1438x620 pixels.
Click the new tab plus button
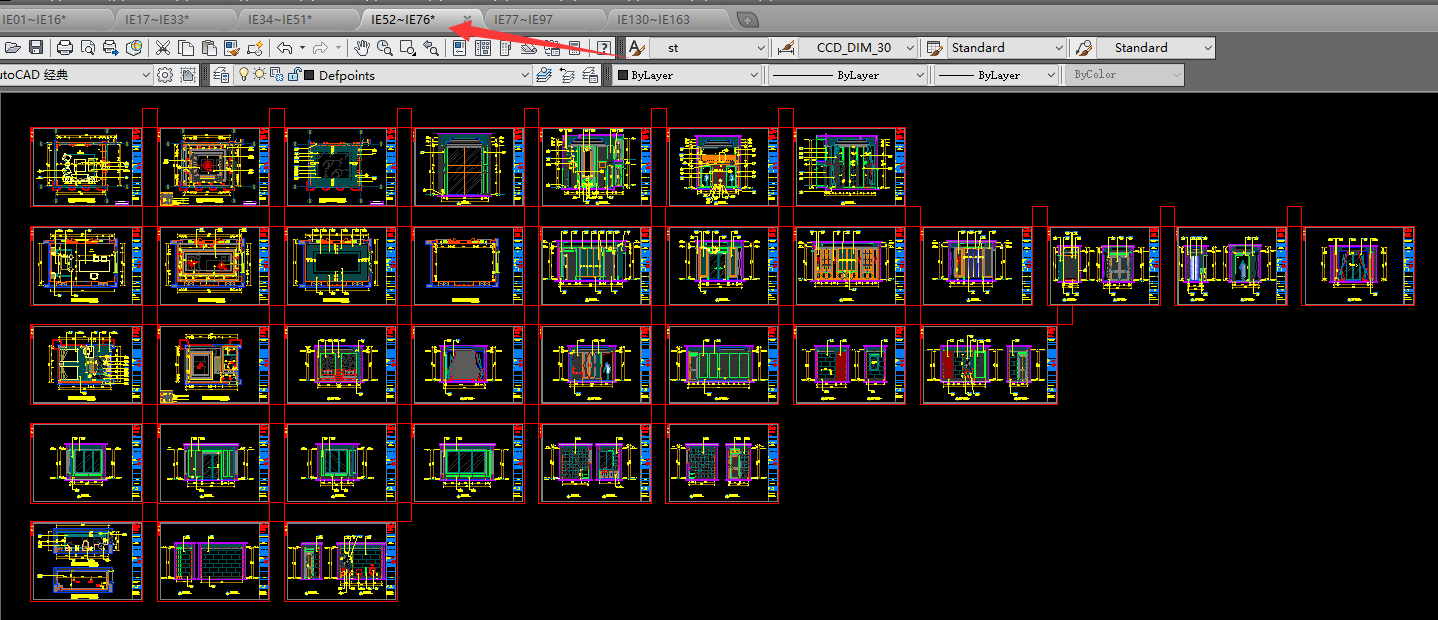[x=748, y=19]
